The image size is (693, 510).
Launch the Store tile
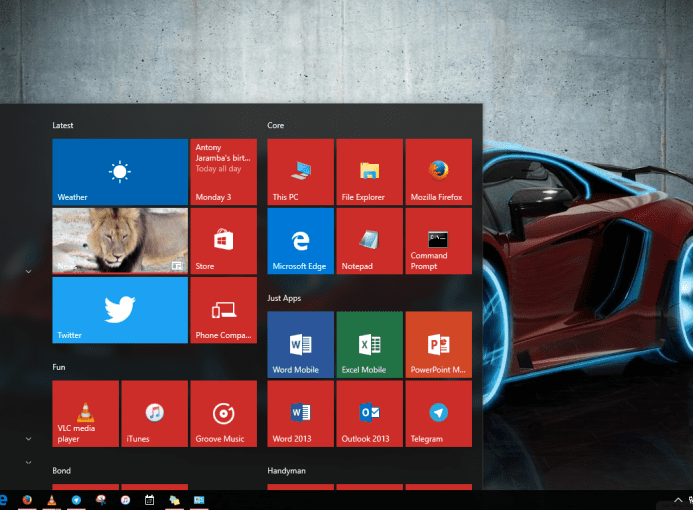coord(223,241)
